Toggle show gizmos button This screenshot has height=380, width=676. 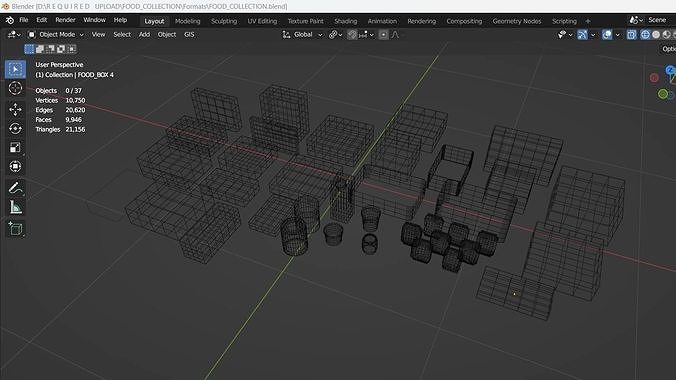(582, 35)
